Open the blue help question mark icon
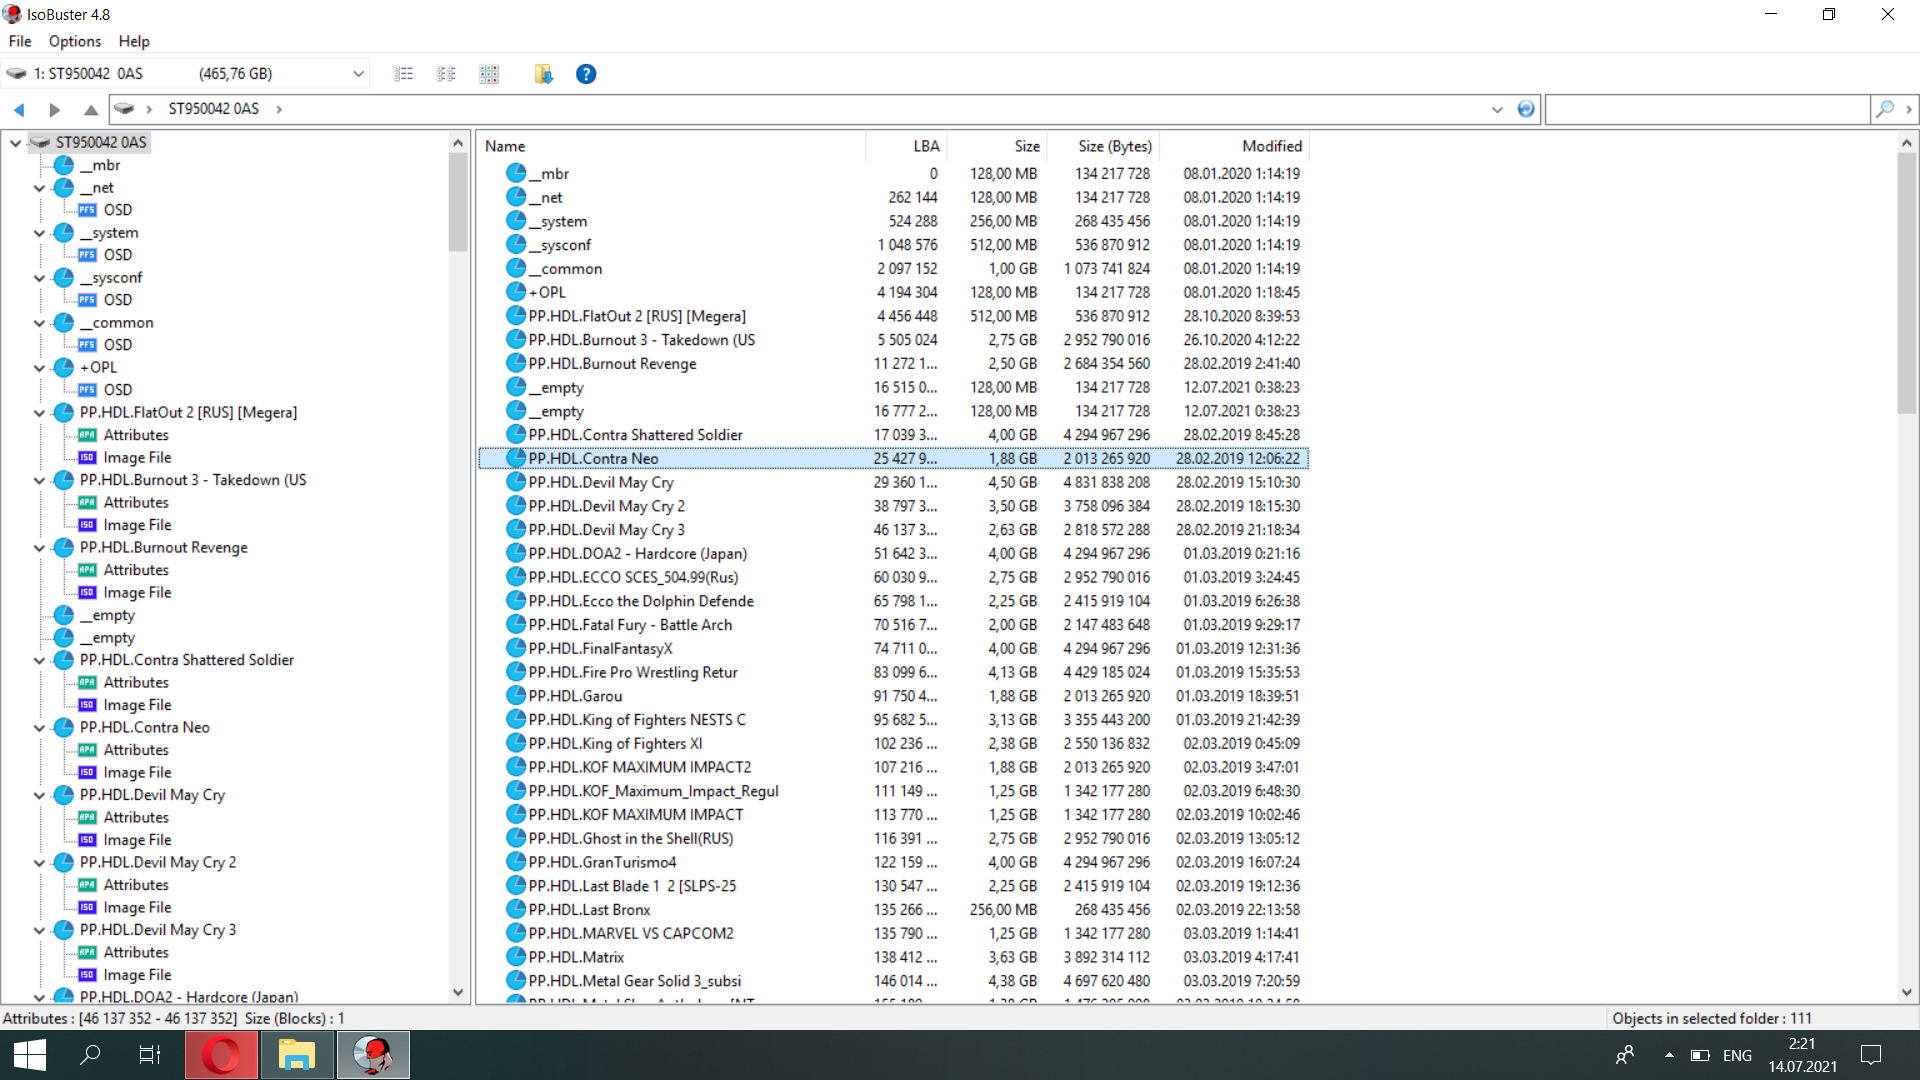 click(586, 74)
